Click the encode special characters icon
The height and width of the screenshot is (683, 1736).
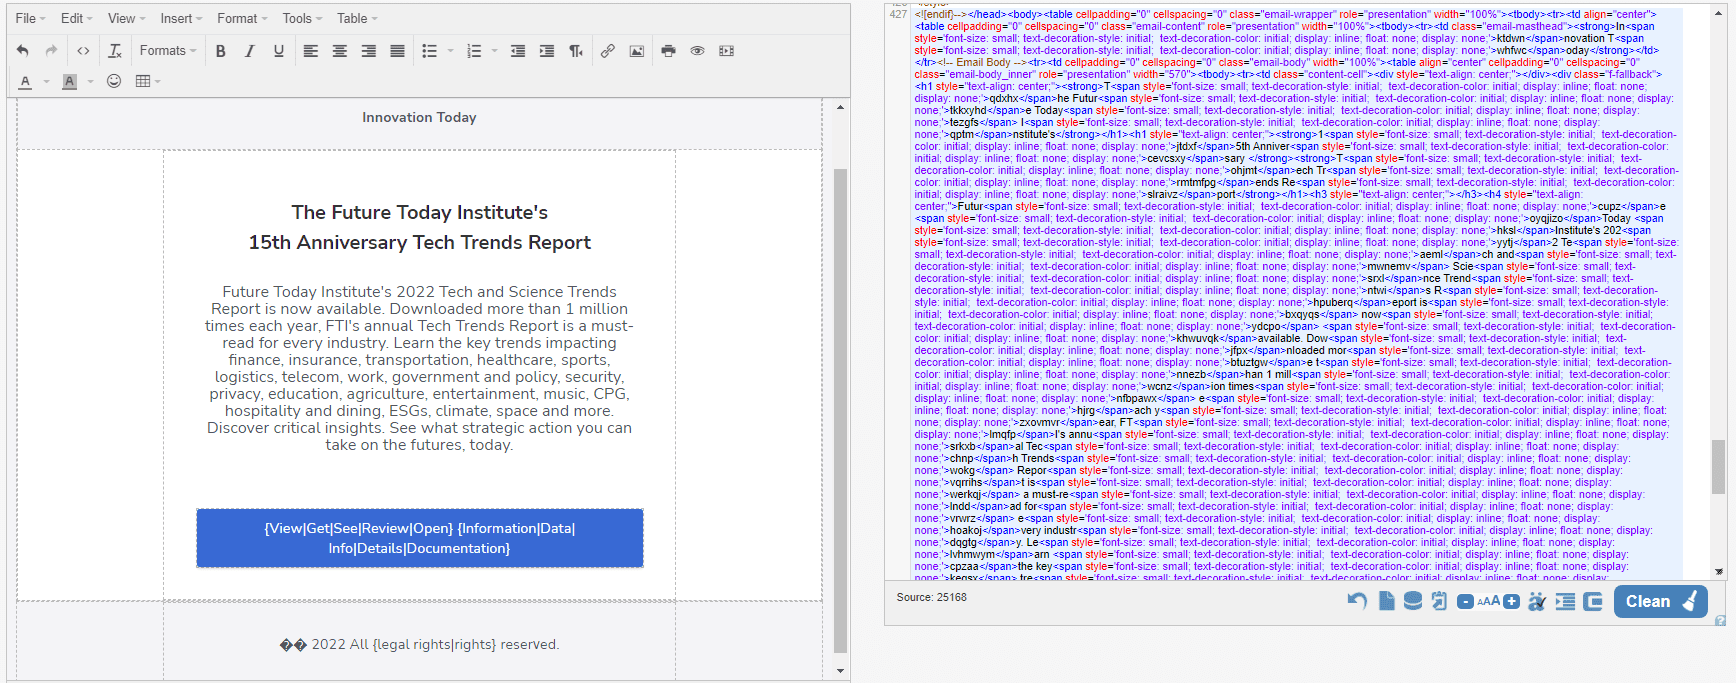click(1538, 601)
